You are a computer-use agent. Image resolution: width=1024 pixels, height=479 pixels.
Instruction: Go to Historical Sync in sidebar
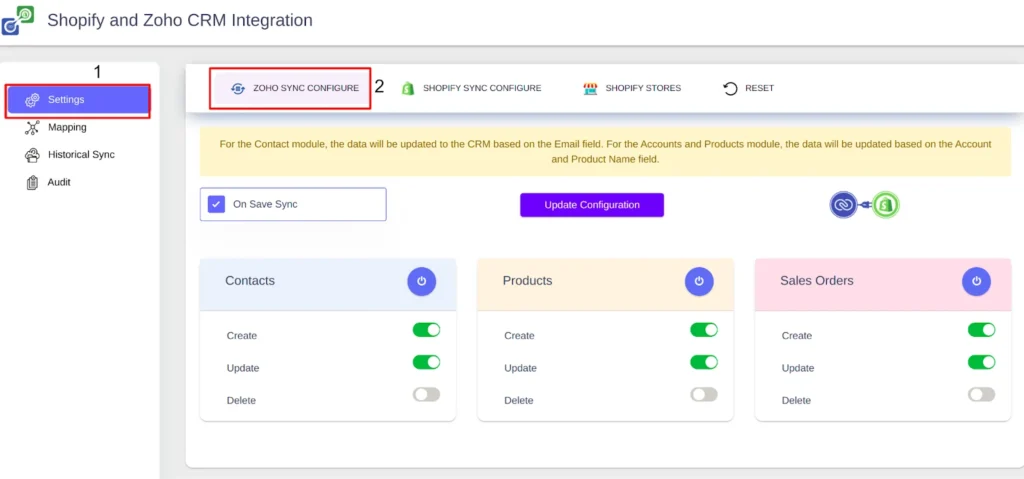coord(78,155)
